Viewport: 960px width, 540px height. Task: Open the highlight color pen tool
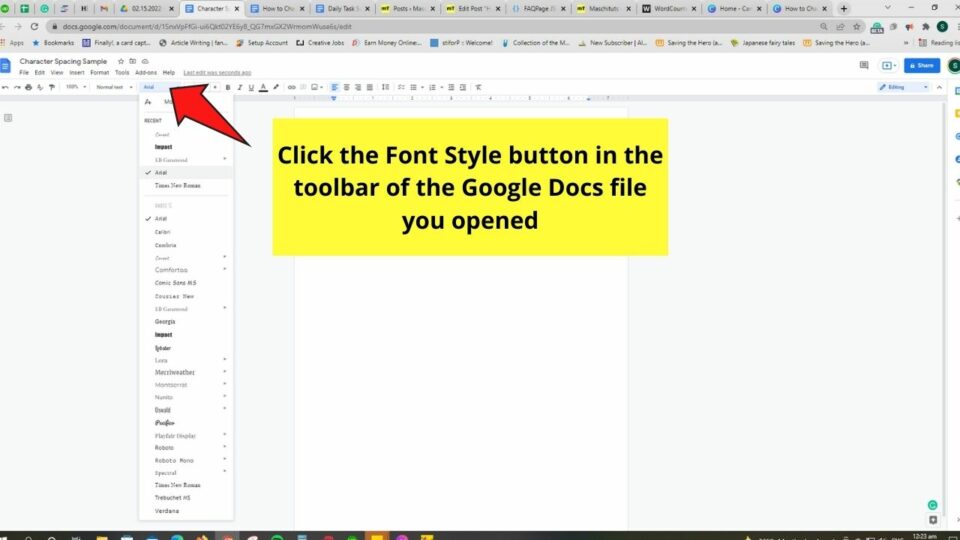point(276,88)
